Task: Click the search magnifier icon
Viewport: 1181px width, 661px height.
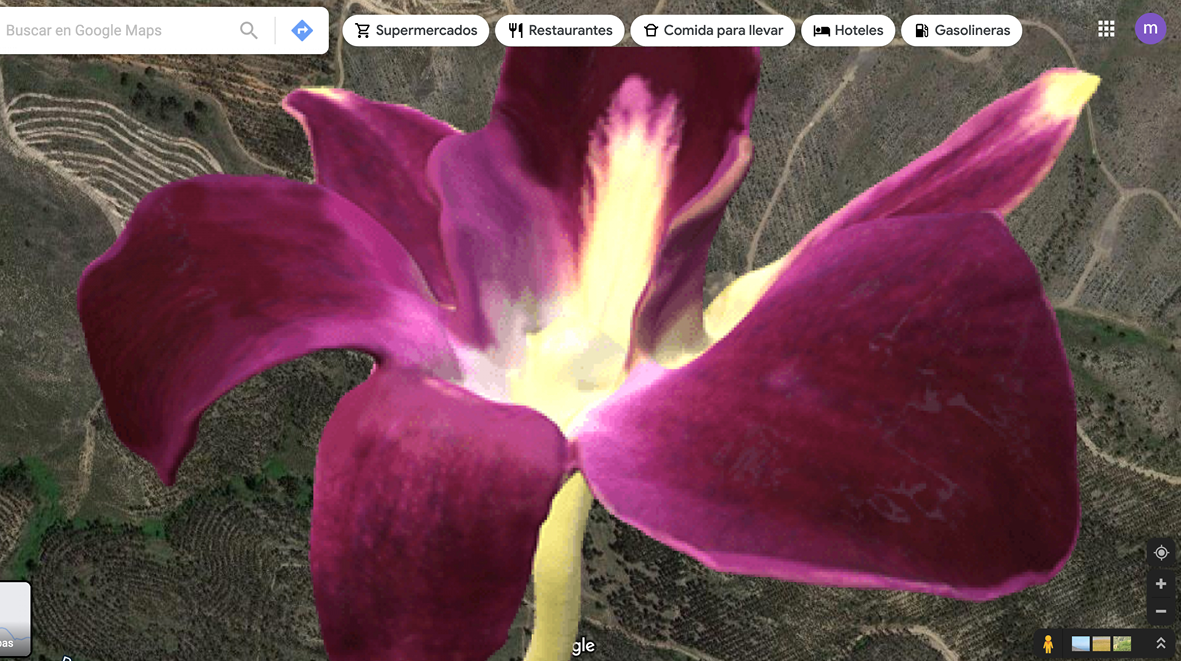Action: coord(249,31)
